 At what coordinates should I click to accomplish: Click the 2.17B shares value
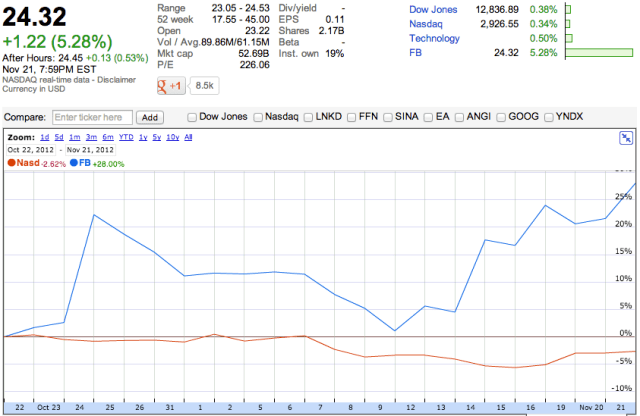click(x=331, y=31)
